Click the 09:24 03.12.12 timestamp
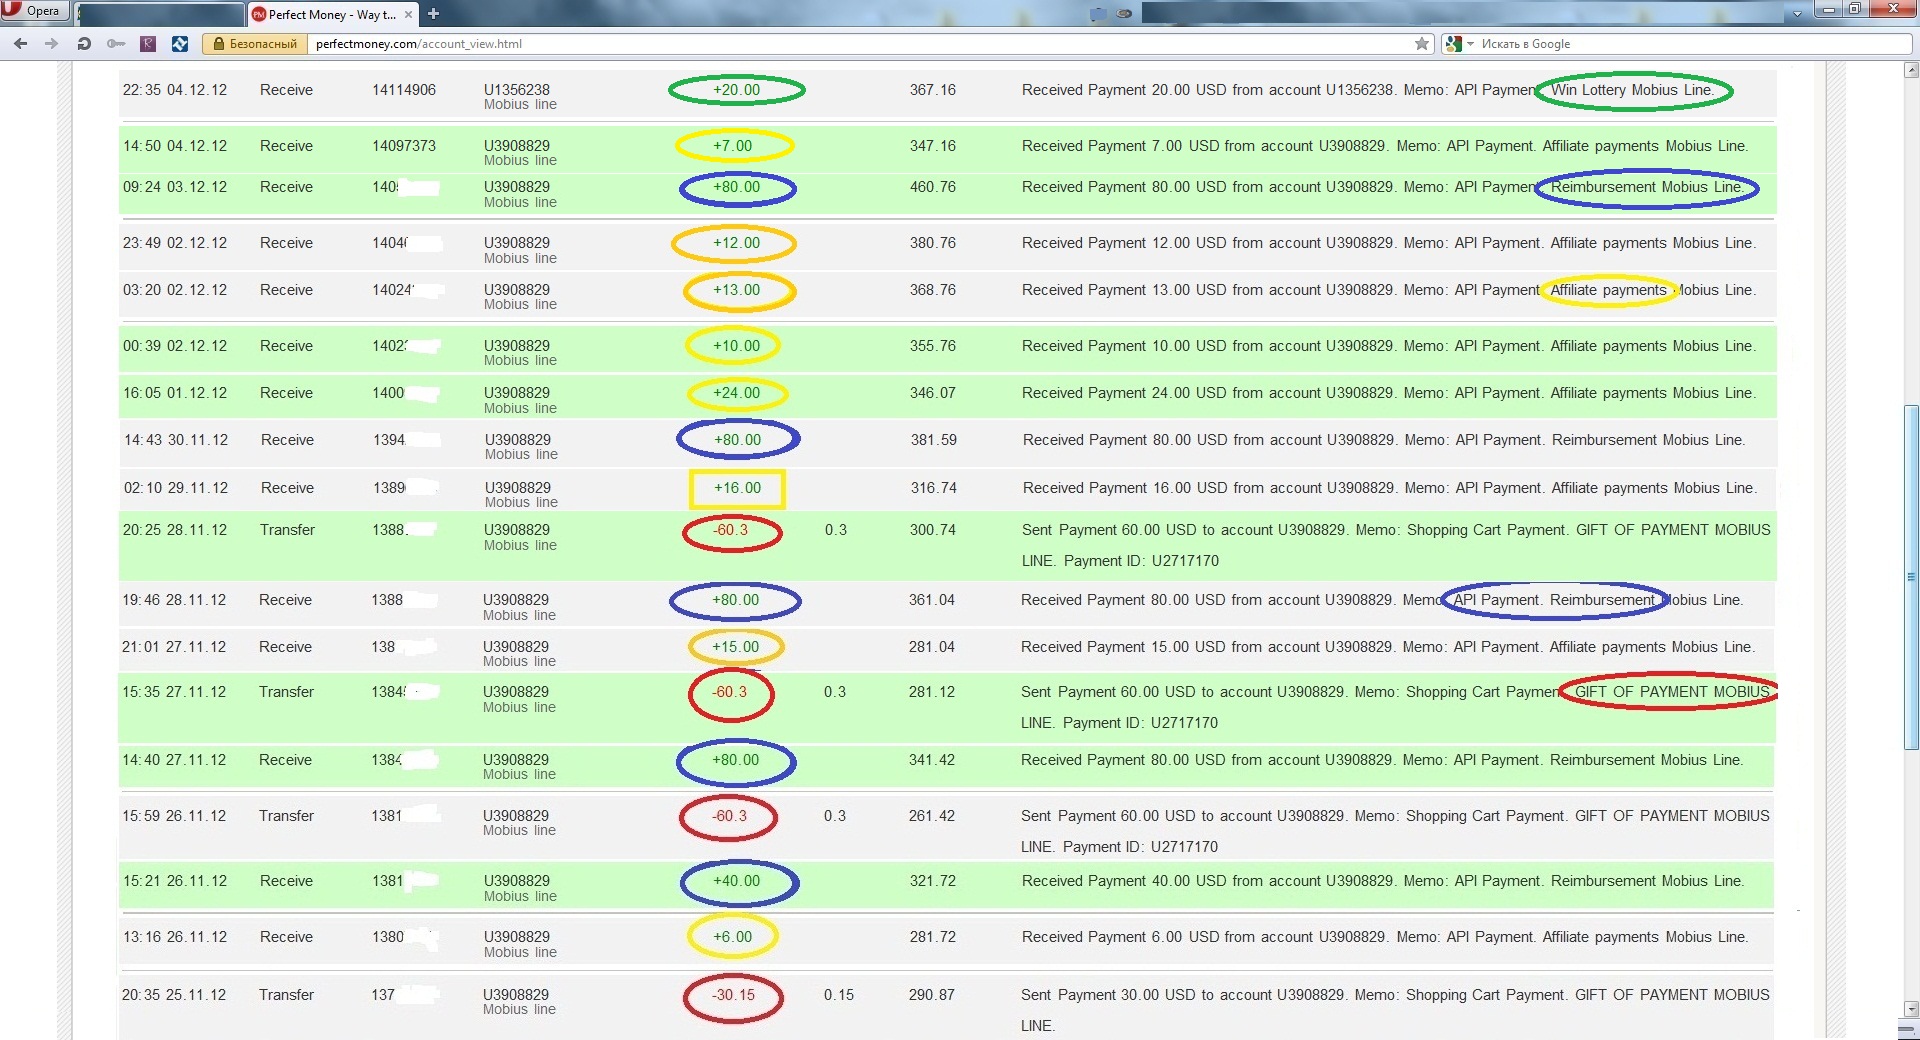Screen dimensions: 1920x1040 tap(175, 187)
